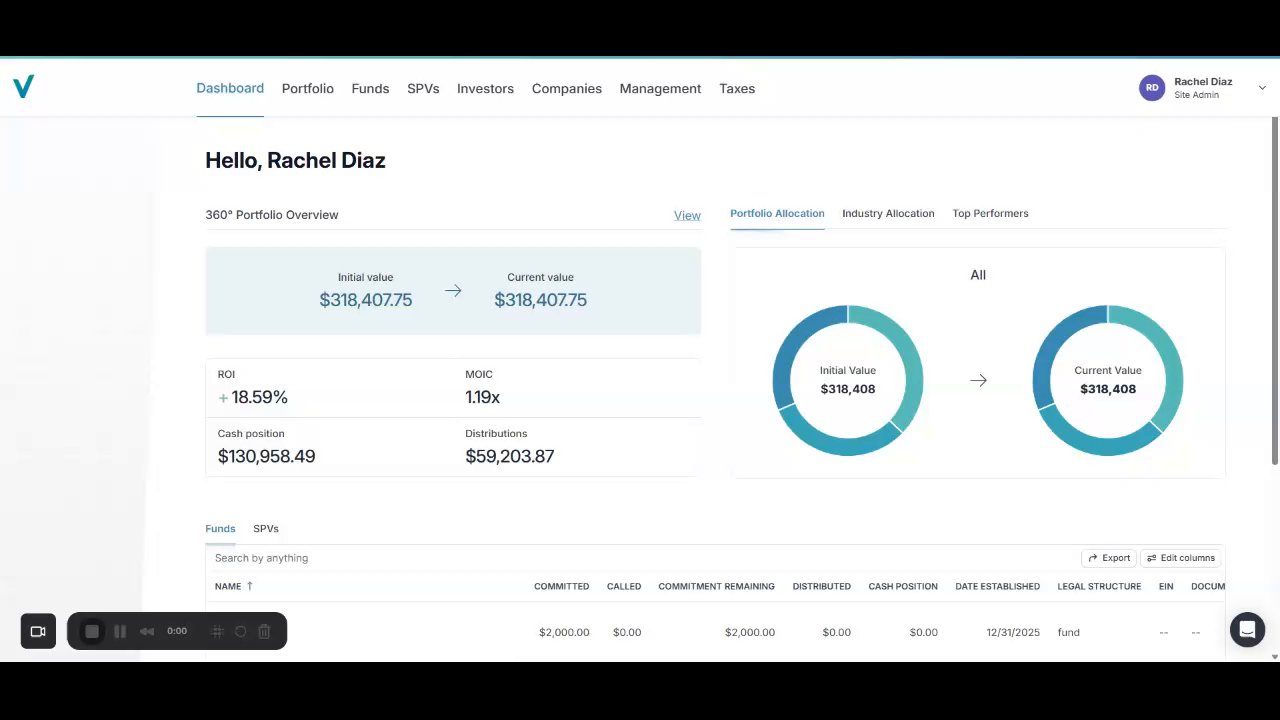
Task: Open the Management section
Action: coord(660,88)
